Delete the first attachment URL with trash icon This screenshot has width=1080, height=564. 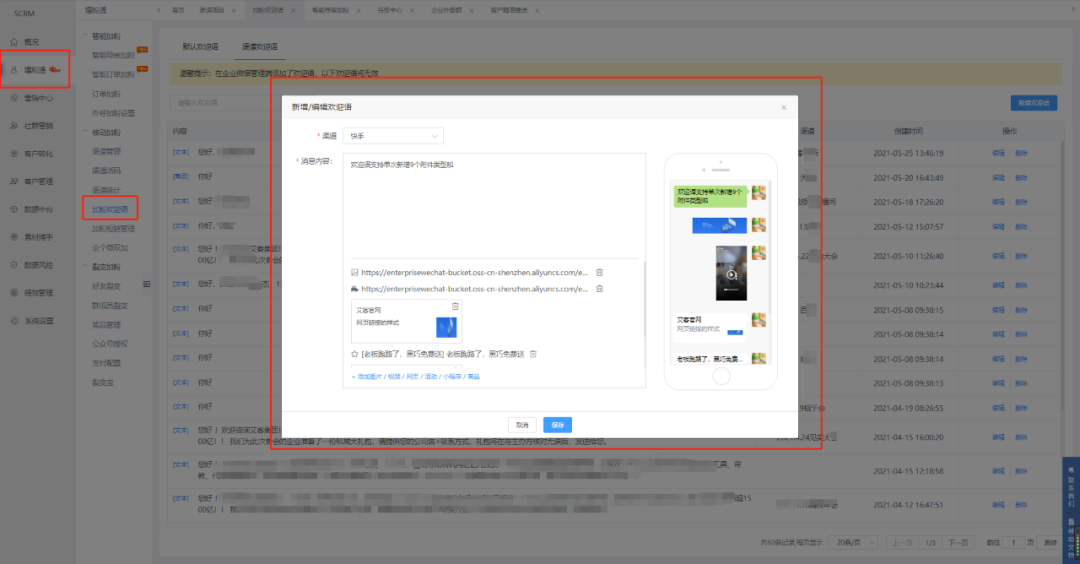click(x=599, y=272)
